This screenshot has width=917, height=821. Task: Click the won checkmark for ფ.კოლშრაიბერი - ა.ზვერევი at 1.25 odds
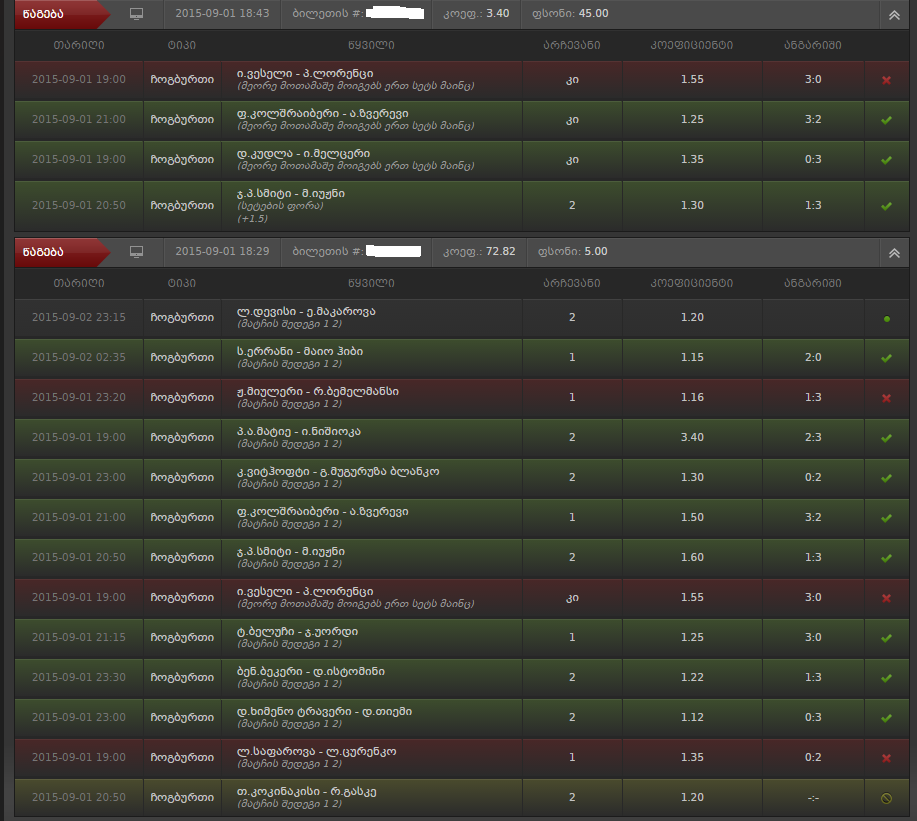[x=886, y=120]
